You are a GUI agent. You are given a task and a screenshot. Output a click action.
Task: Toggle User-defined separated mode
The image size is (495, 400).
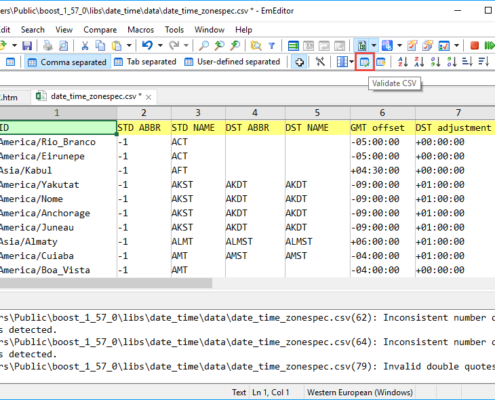tap(232, 62)
